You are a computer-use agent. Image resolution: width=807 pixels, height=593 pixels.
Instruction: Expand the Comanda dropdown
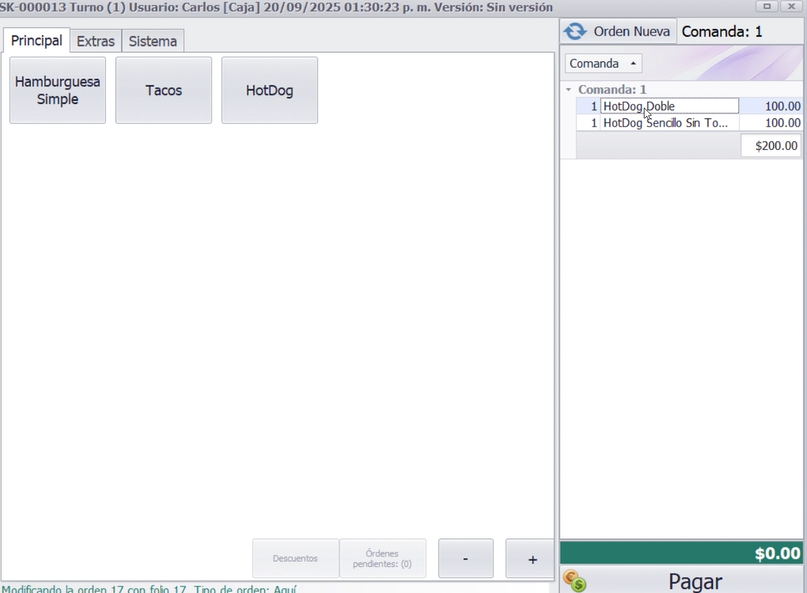[x=604, y=63]
